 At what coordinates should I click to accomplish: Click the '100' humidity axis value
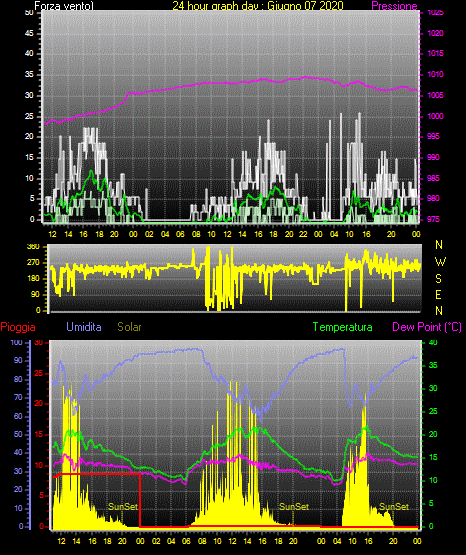click(x=16, y=343)
